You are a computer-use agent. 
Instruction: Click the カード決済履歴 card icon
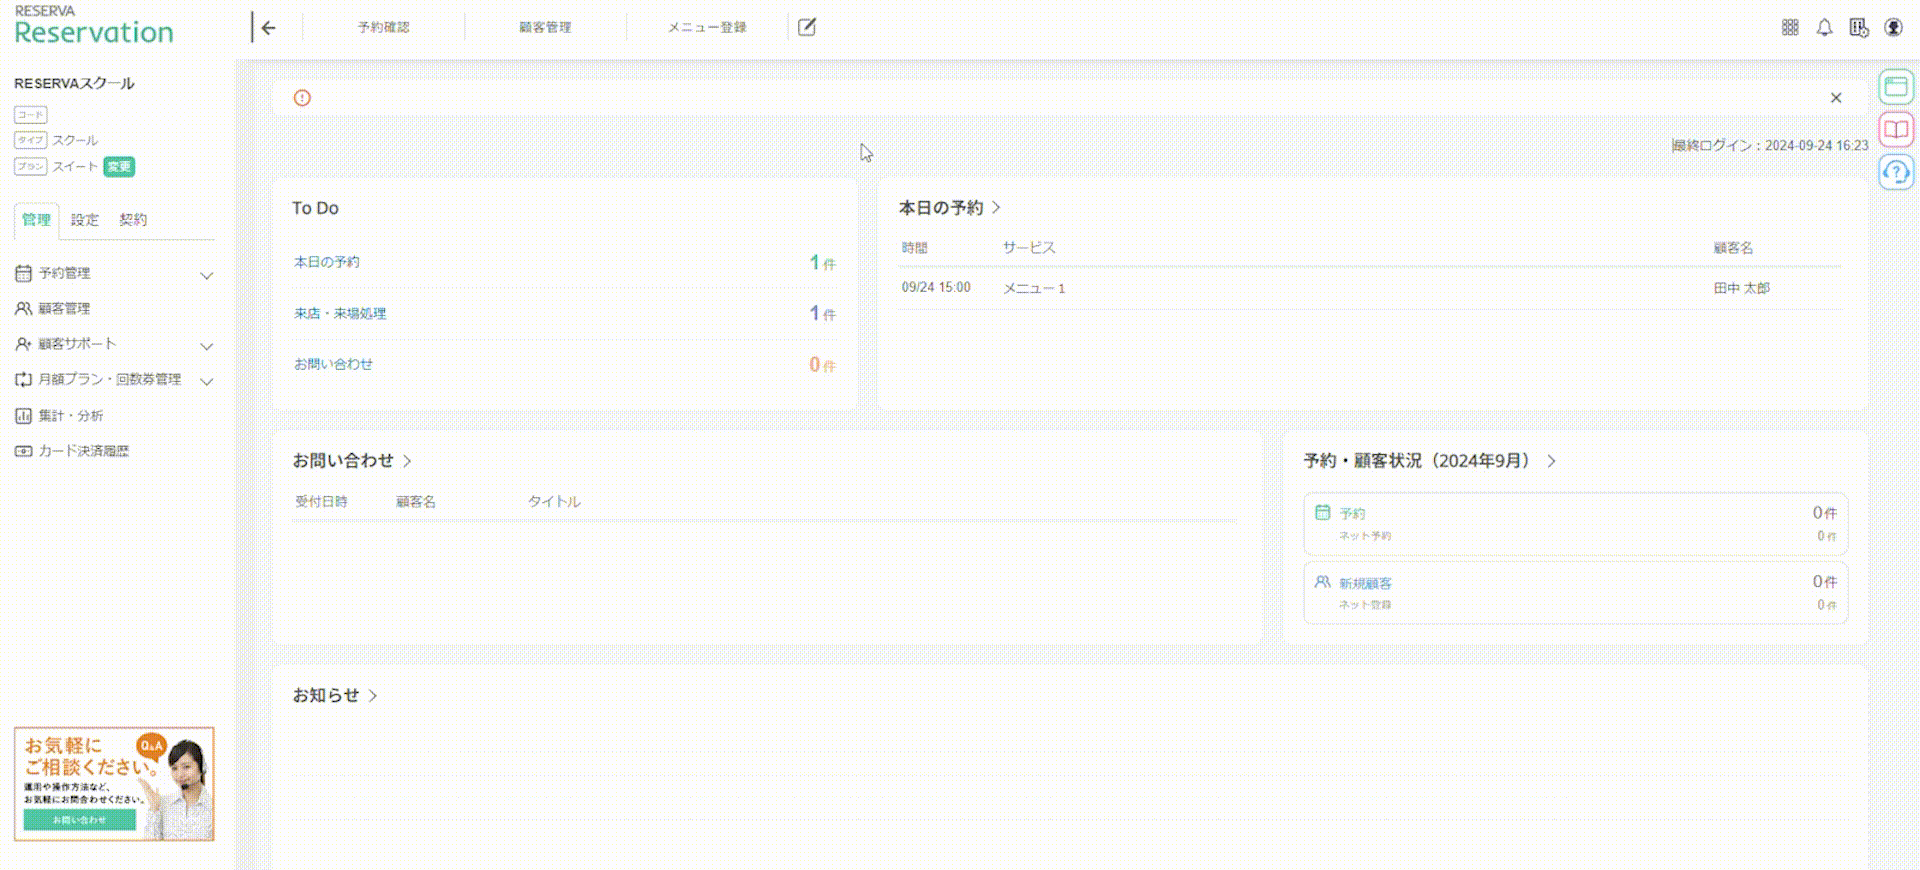(23, 452)
